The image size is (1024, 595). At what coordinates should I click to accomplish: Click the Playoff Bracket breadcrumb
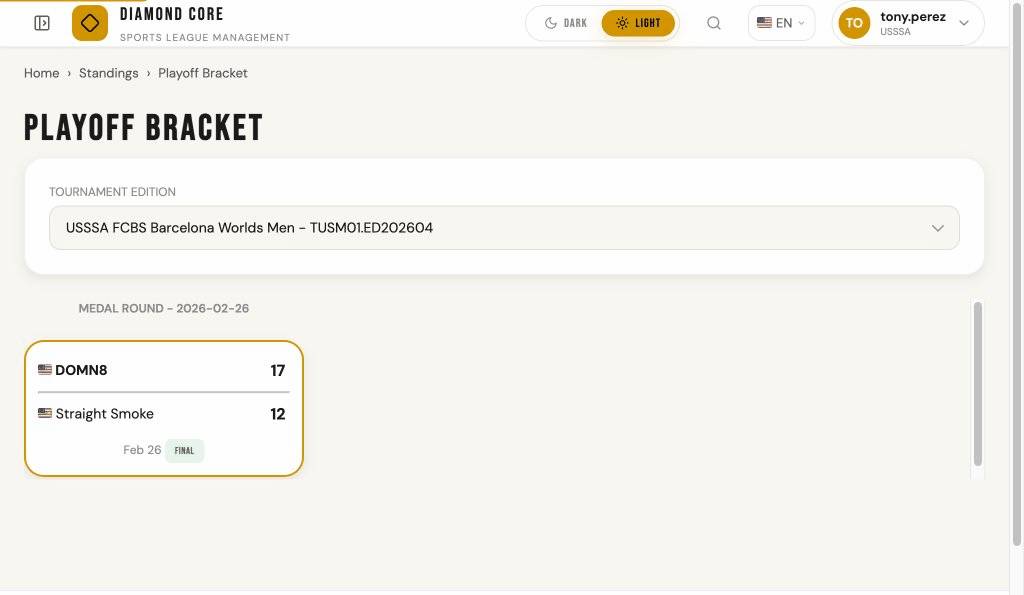point(203,73)
